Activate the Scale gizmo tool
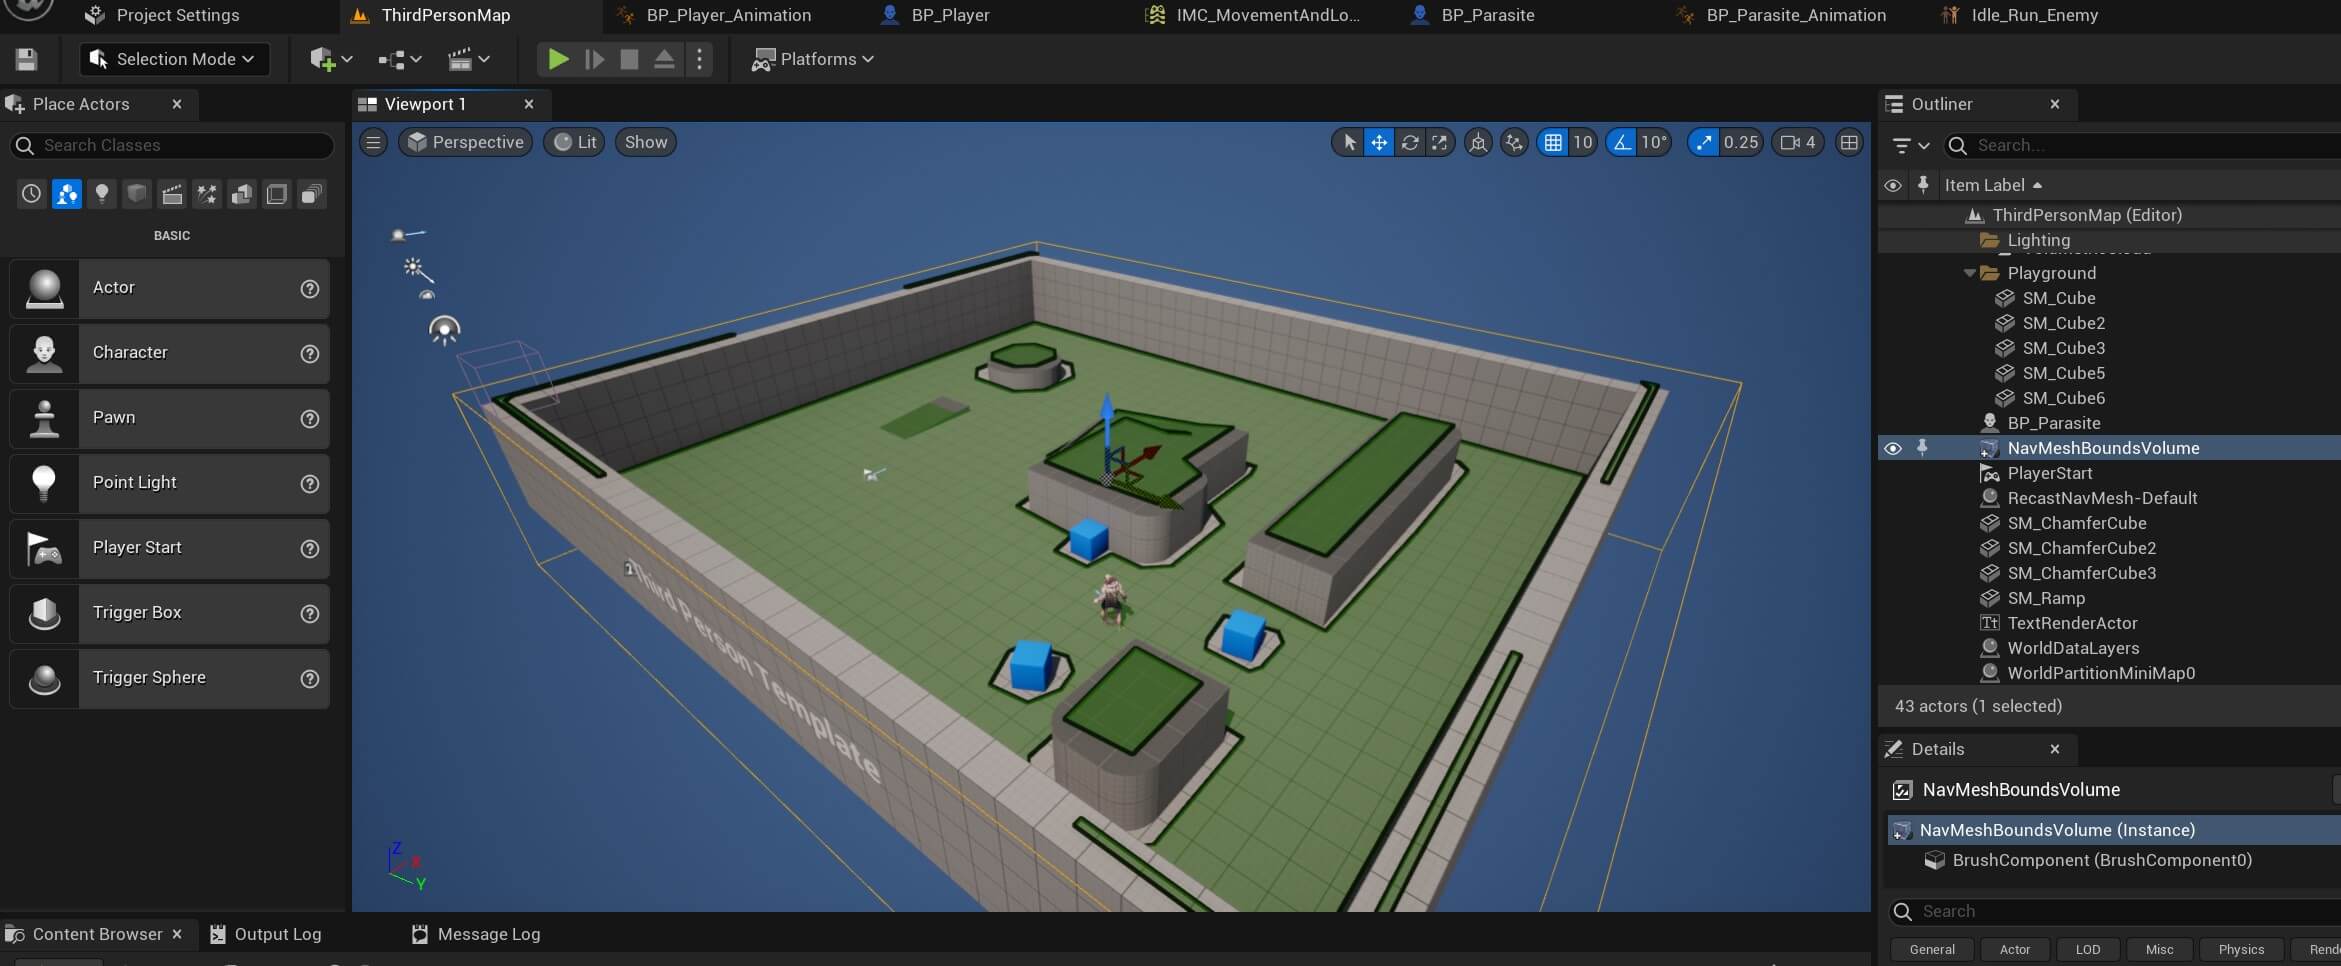The height and width of the screenshot is (966, 2341). tap(1439, 142)
